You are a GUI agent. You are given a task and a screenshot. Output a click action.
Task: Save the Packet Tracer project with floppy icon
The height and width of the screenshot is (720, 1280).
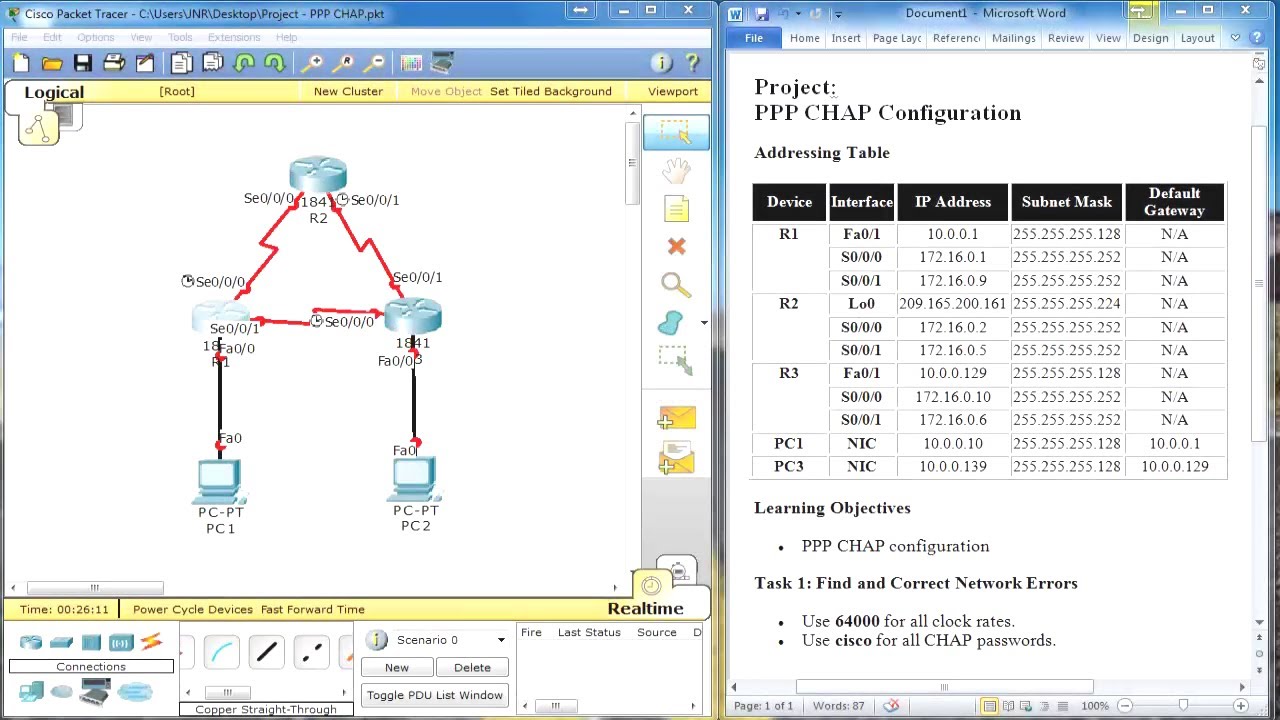(x=83, y=63)
